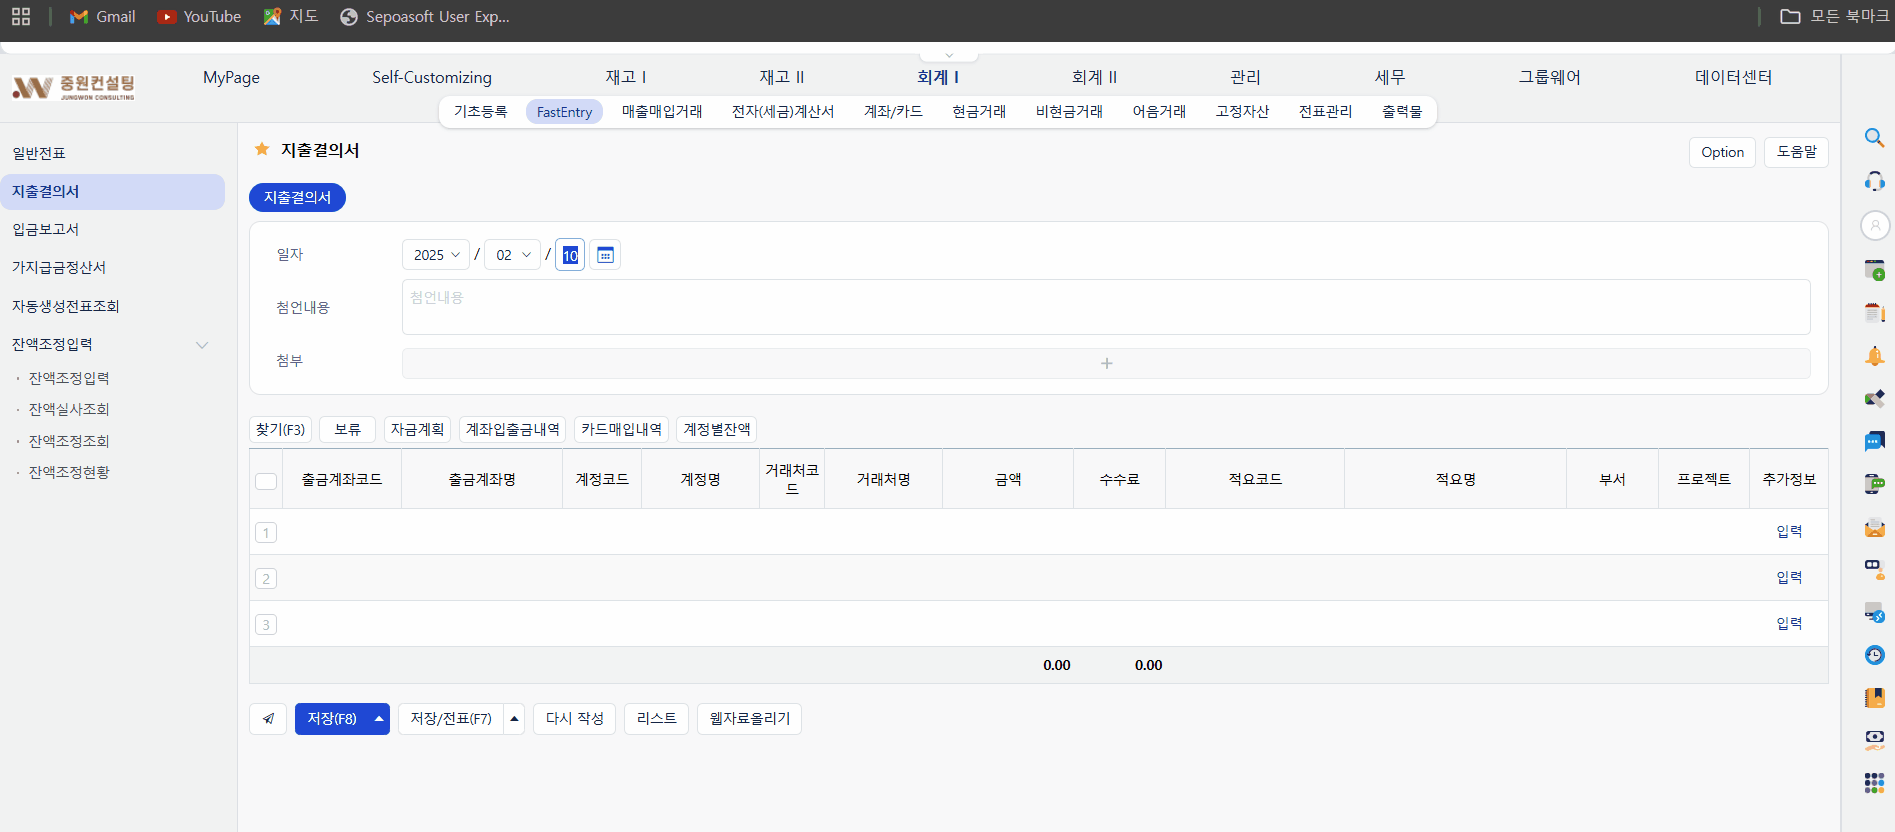Open the 그룹웨어 main menu
Screen dimensions: 1895x832
click(x=1550, y=77)
